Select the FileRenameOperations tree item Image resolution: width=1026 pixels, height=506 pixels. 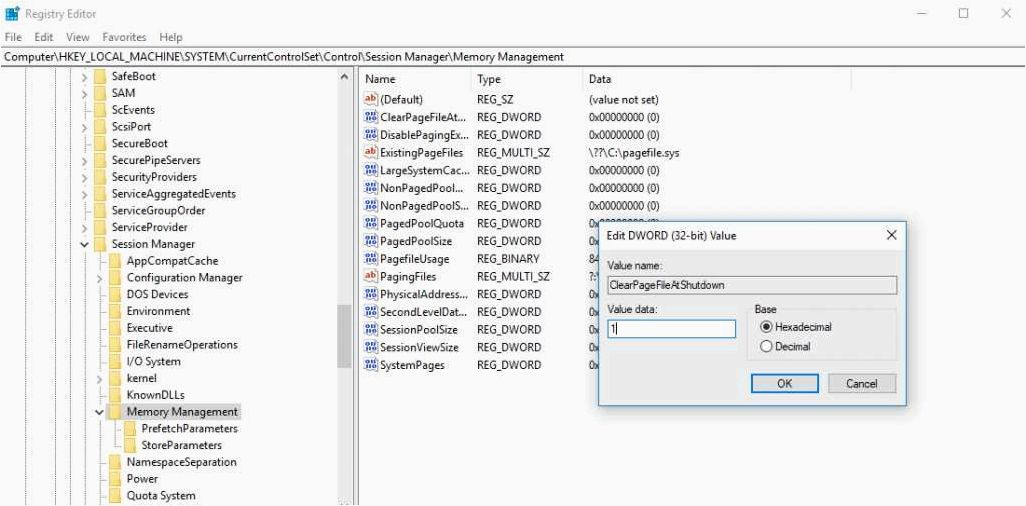182,344
